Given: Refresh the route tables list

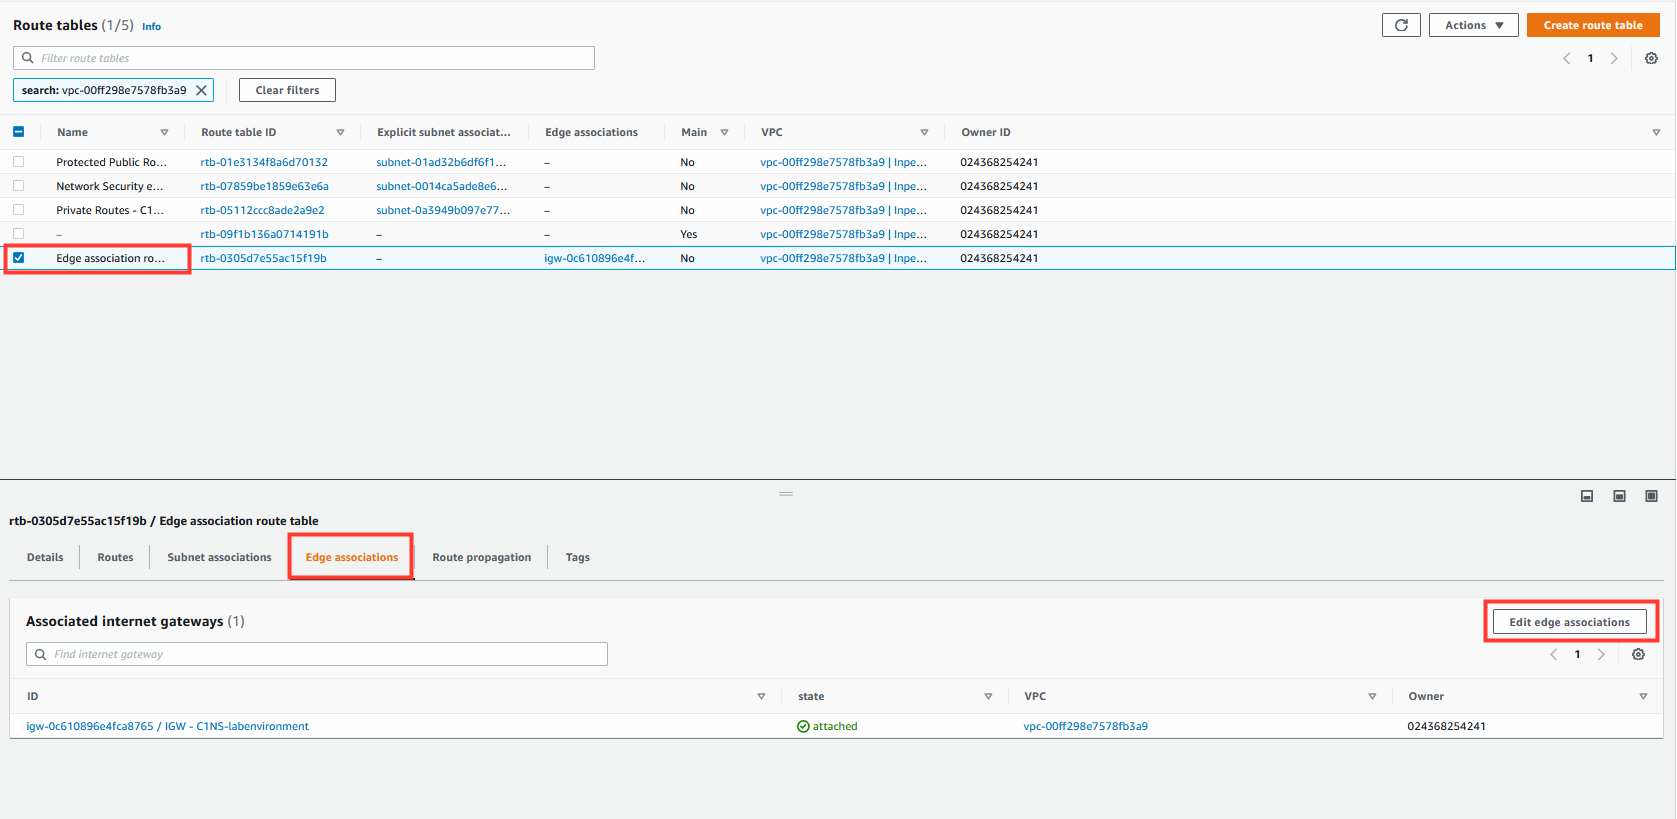Looking at the screenshot, I should (1401, 25).
